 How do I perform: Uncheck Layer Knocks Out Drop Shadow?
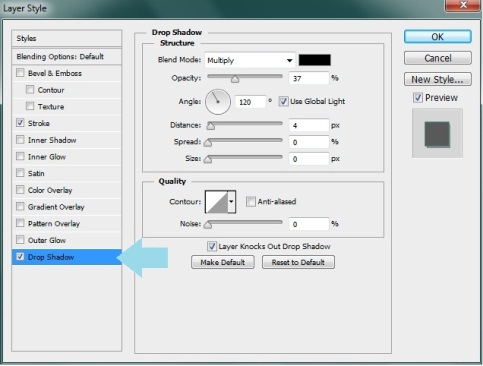212,246
